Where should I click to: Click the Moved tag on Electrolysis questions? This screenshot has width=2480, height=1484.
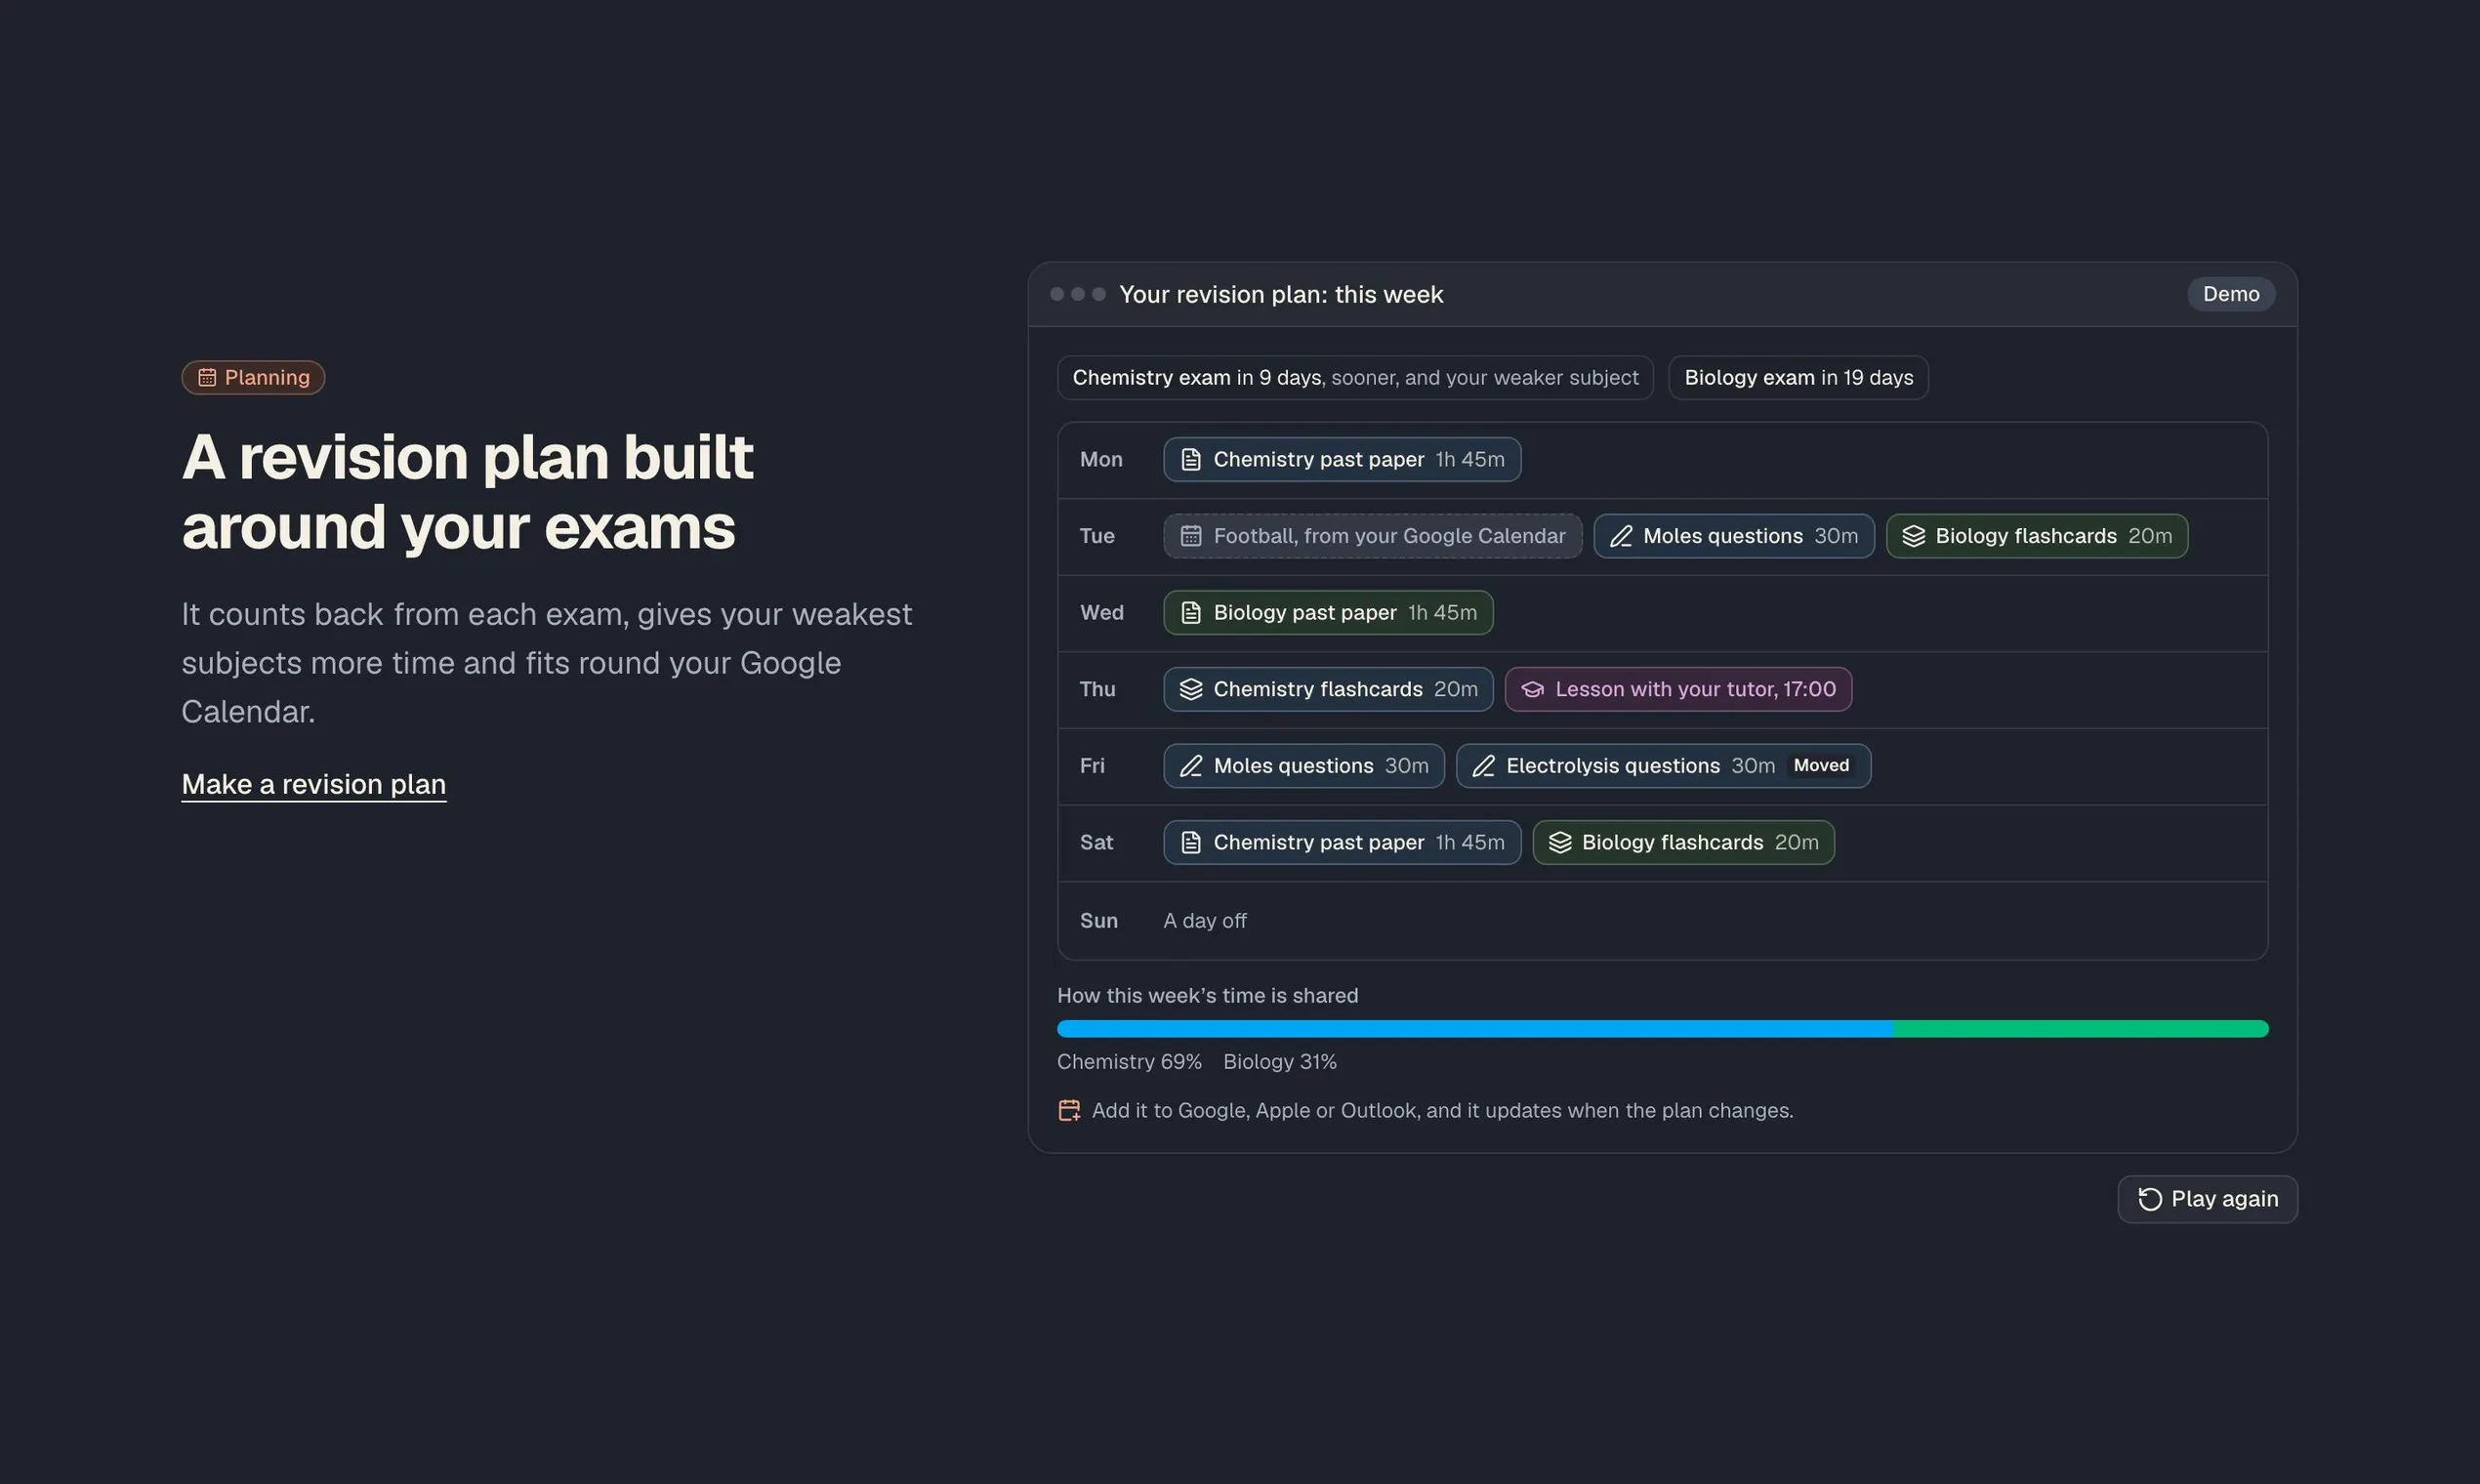1821,766
